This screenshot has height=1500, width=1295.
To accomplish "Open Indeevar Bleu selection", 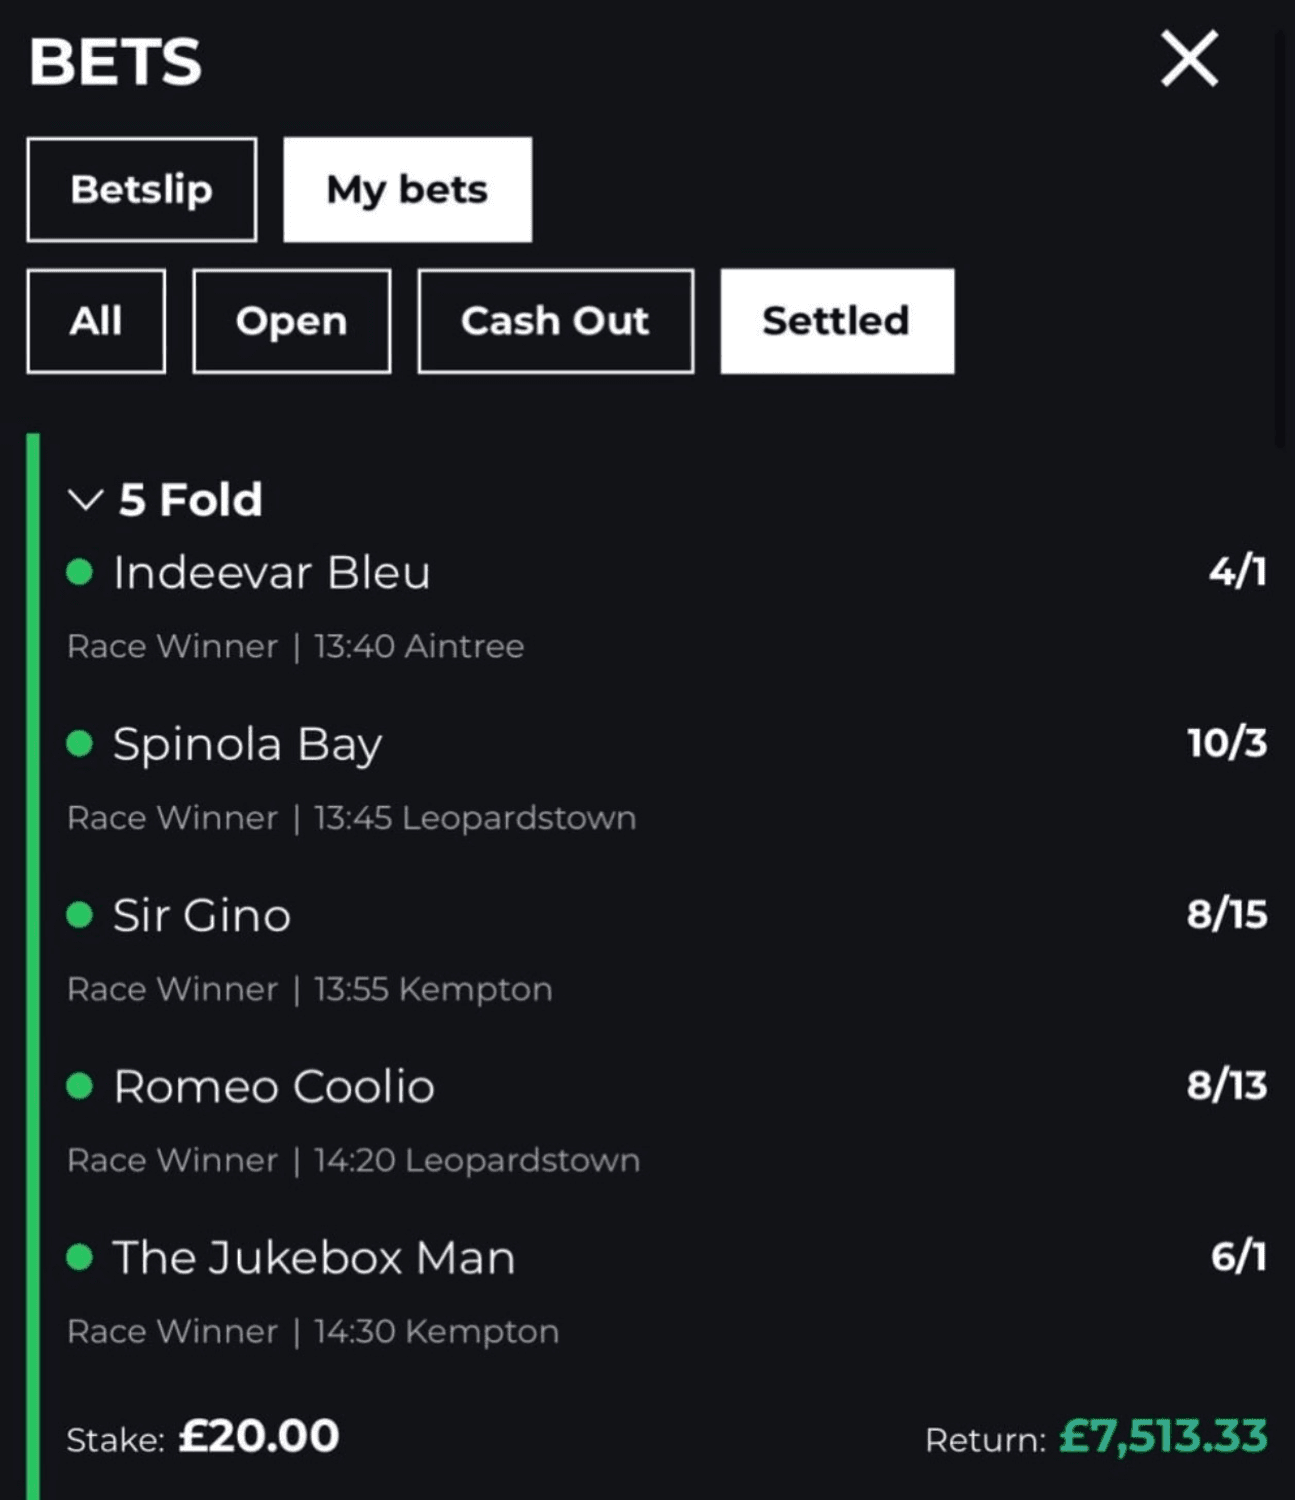I will pos(271,573).
